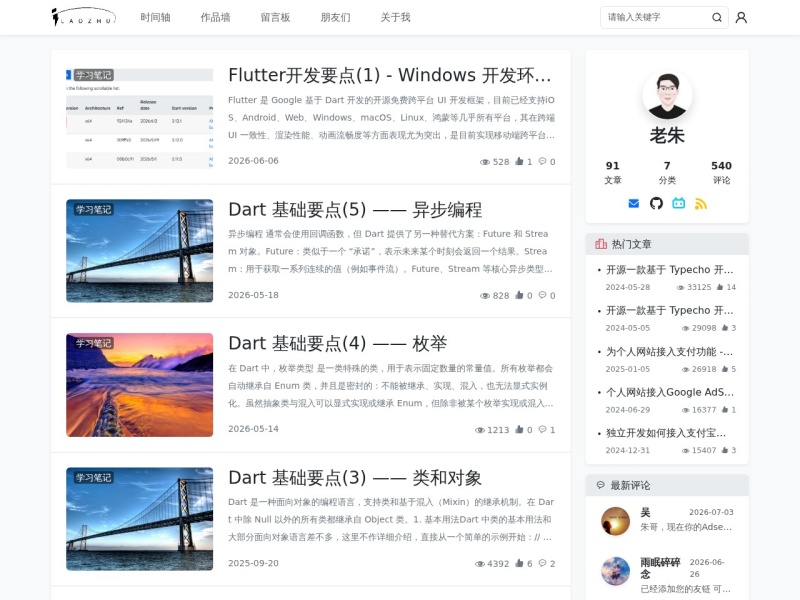Click the LAOZHU site logo
The height and width of the screenshot is (600, 800).
pos(84,17)
